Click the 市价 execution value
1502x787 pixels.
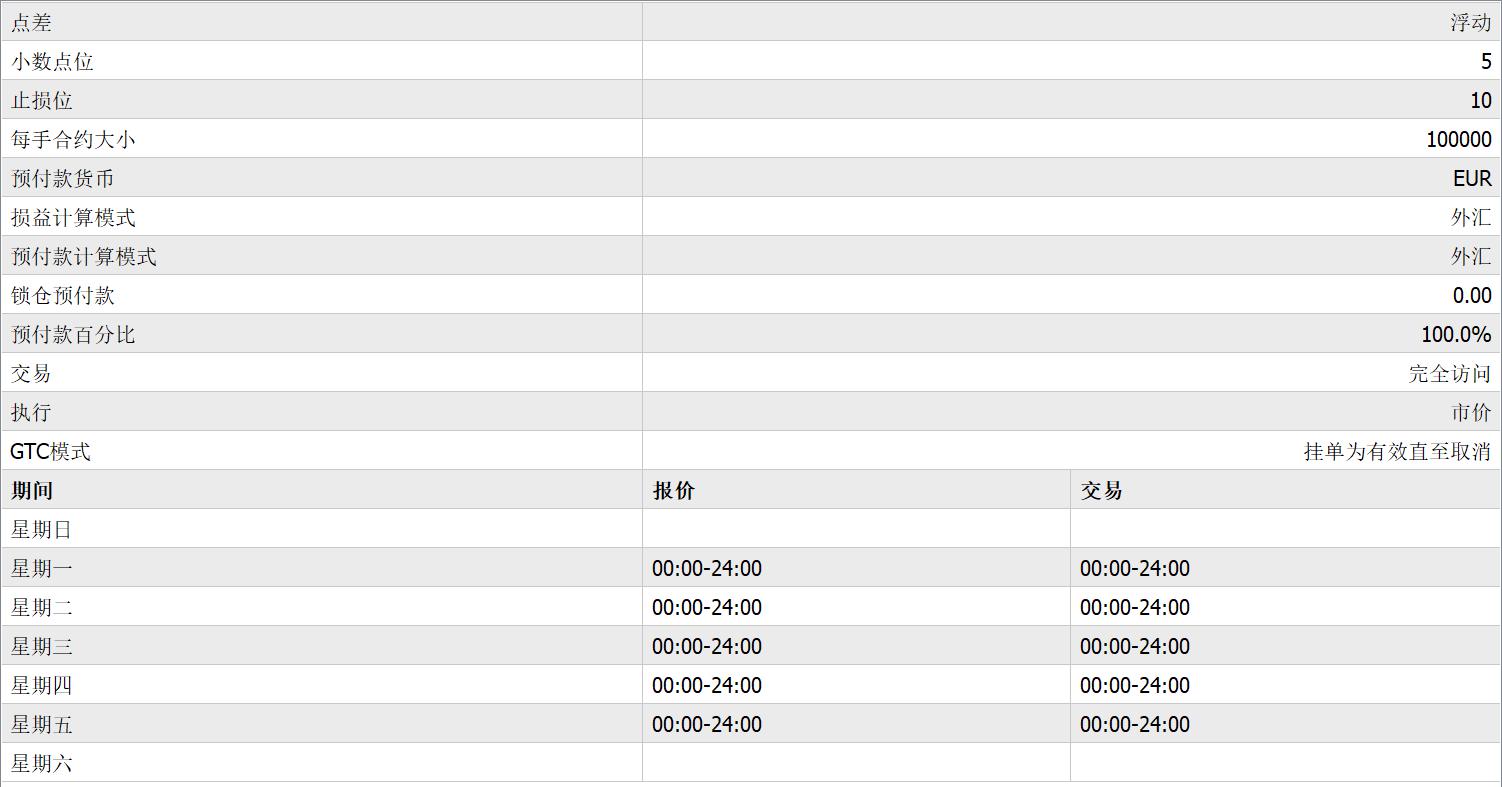point(1470,412)
